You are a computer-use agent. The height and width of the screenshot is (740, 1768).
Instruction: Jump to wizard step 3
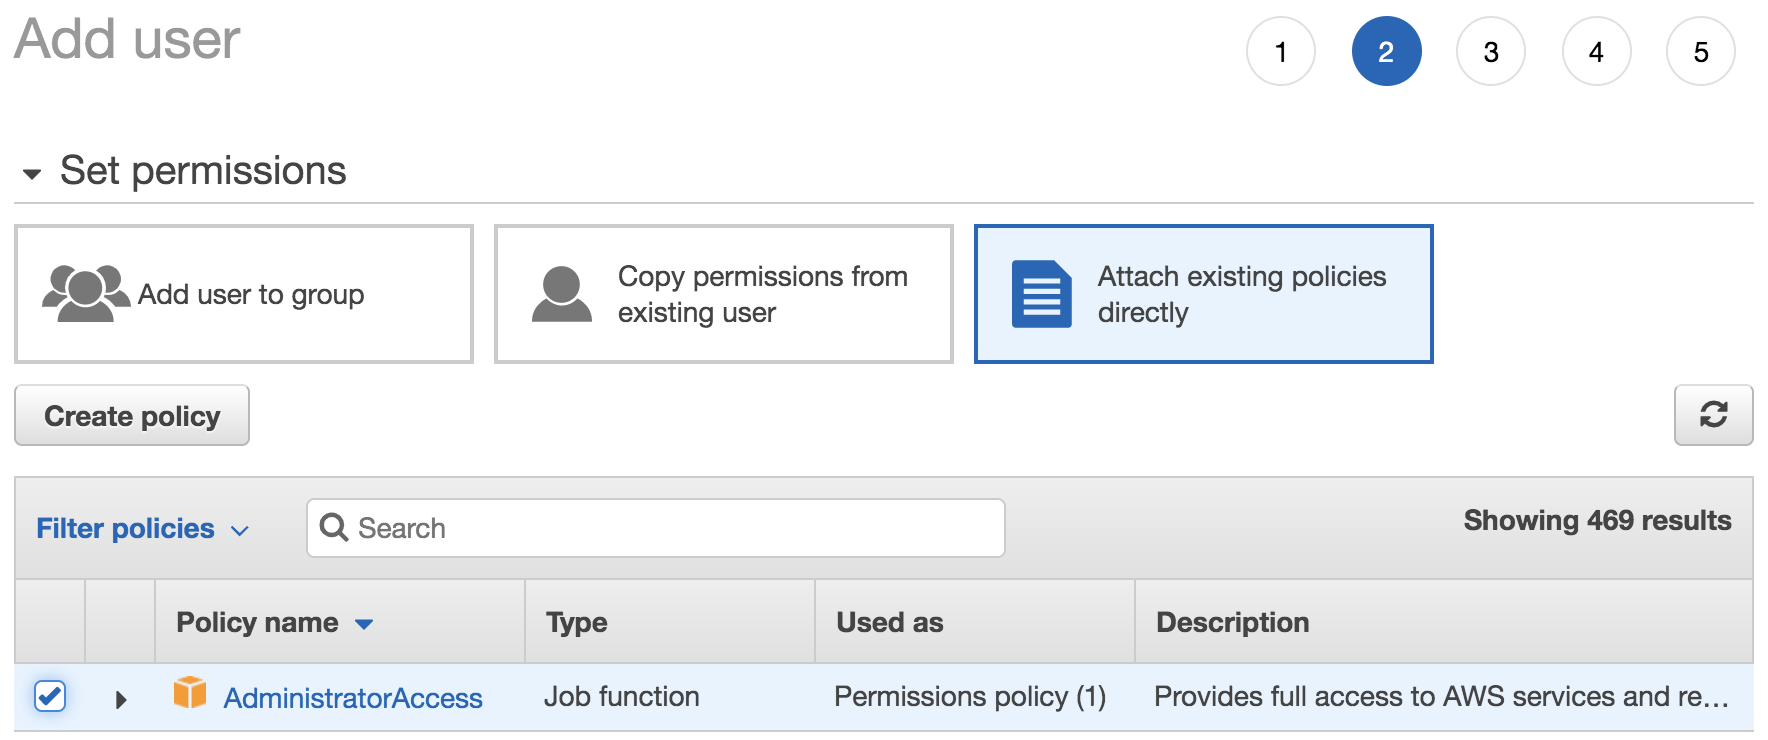1490,52
